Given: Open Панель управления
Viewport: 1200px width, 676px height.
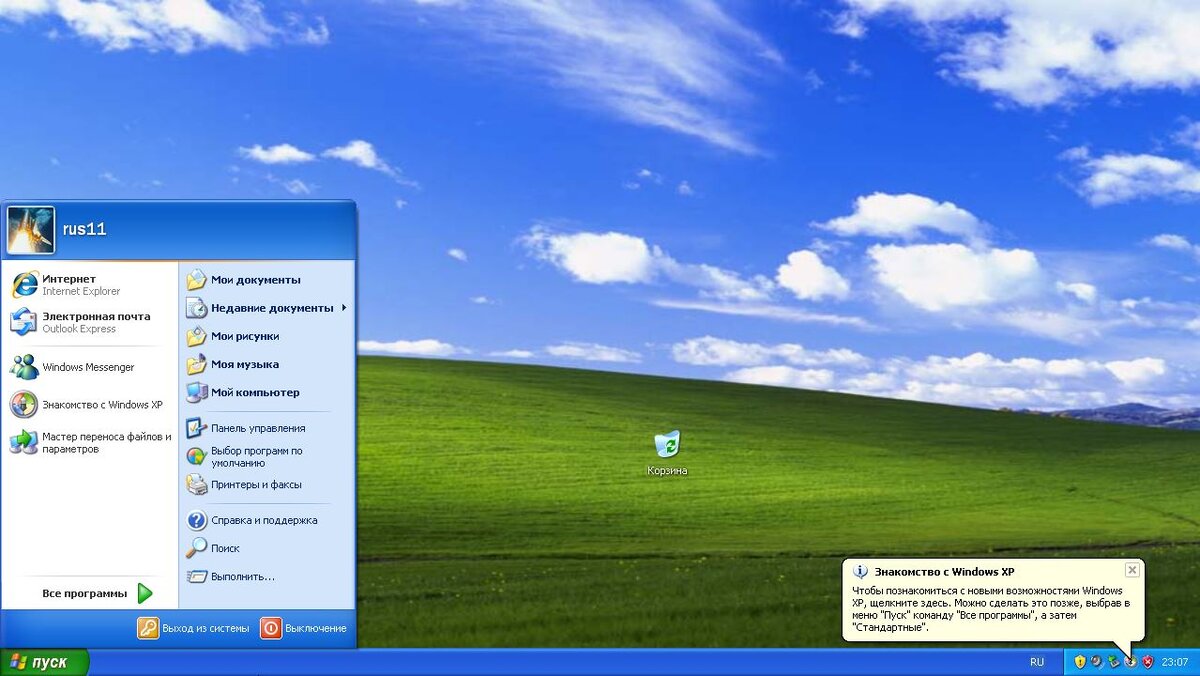Looking at the screenshot, I should click(267, 428).
